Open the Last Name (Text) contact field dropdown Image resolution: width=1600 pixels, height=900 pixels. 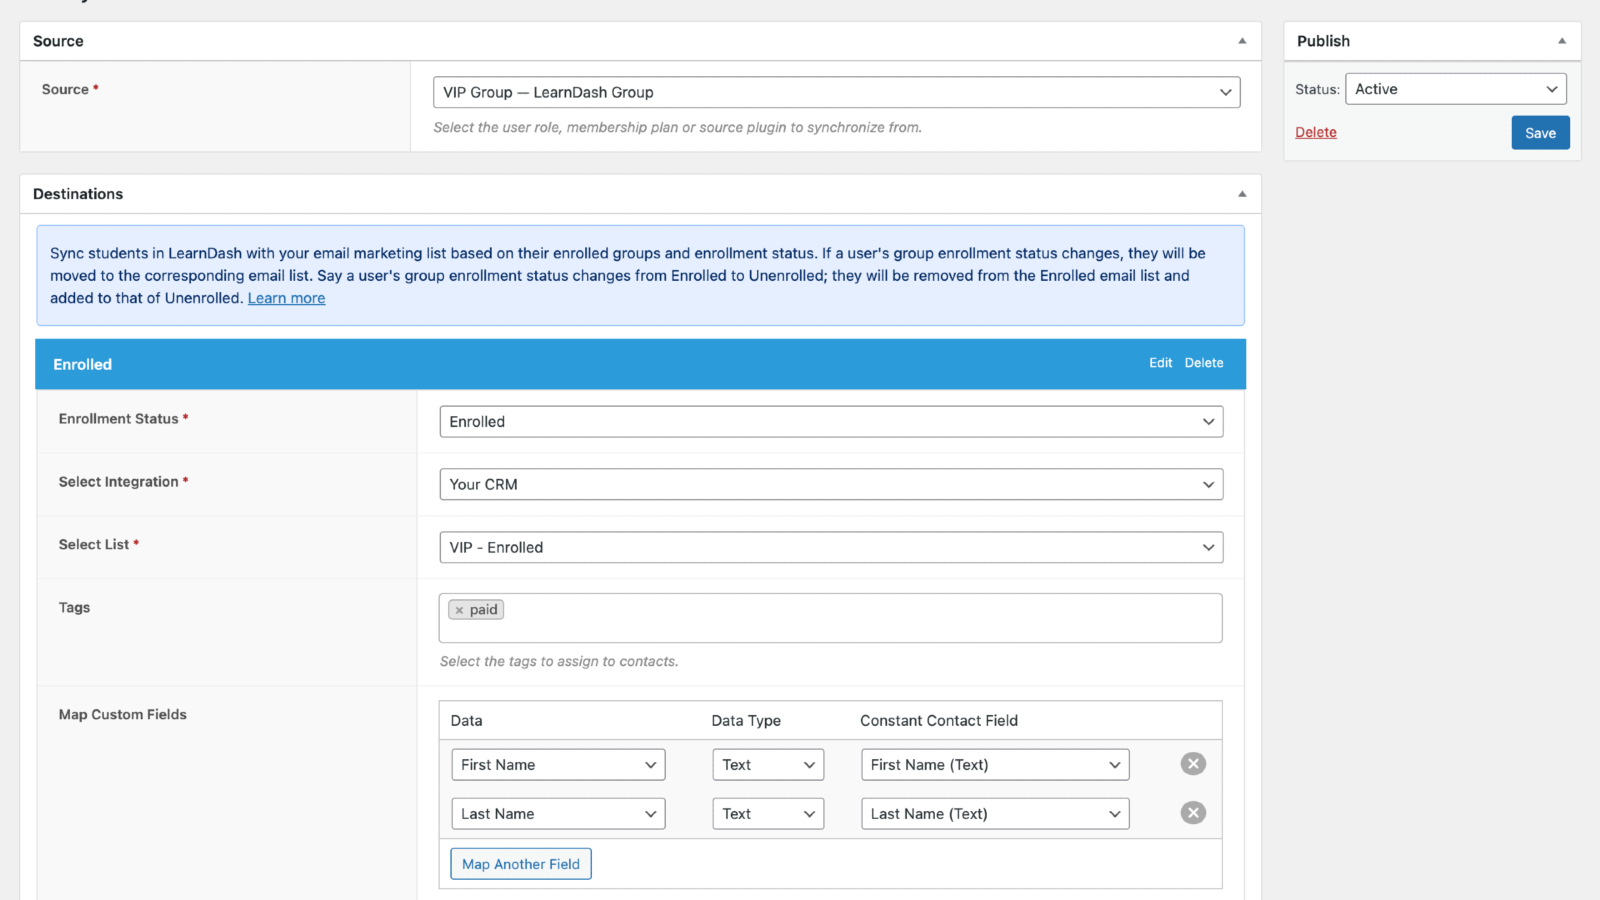[x=994, y=814]
